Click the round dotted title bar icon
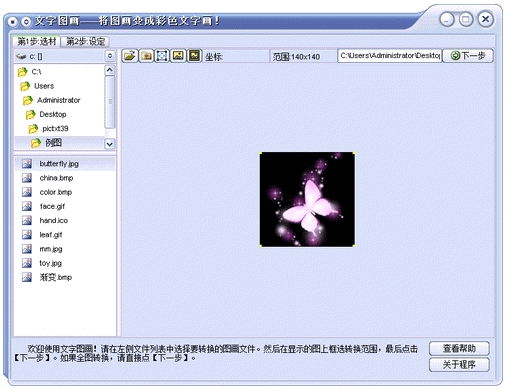 [x=26, y=22]
